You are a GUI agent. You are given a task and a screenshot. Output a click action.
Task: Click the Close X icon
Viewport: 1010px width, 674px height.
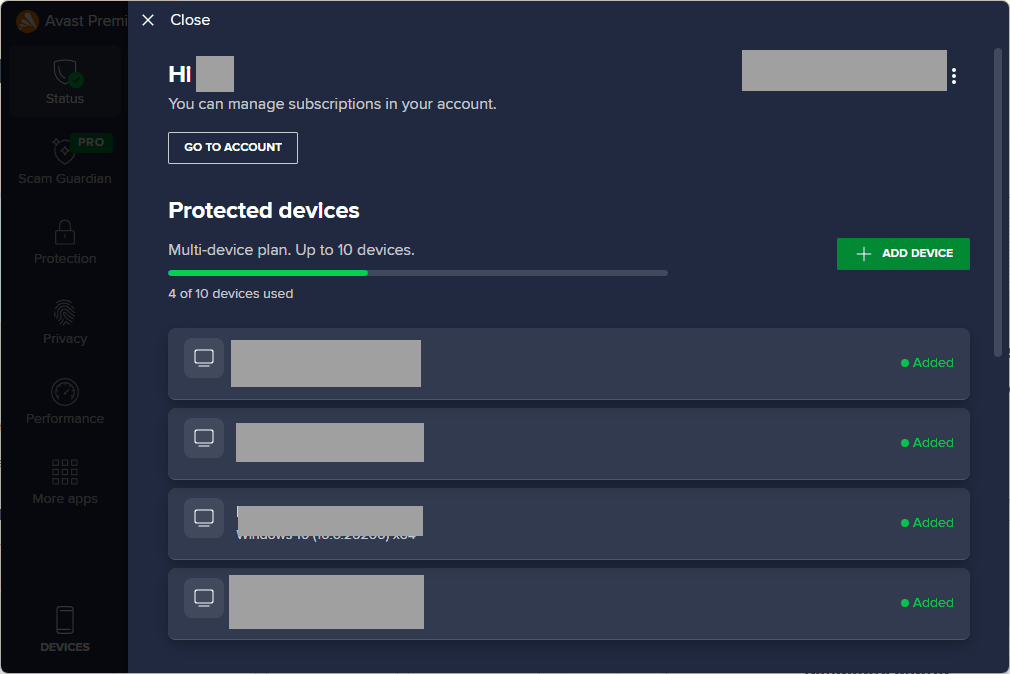tap(148, 20)
